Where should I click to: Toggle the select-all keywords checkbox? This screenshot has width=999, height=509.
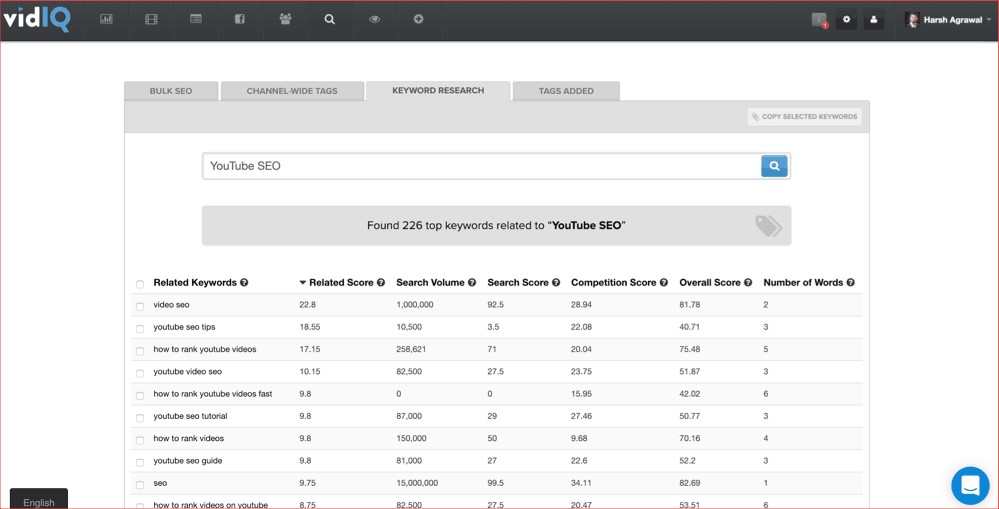click(140, 284)
